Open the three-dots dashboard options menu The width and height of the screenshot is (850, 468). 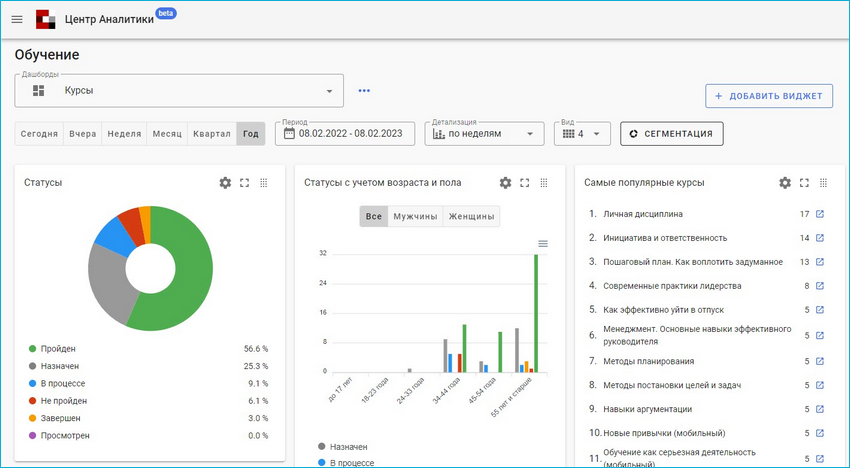point(364,91)
